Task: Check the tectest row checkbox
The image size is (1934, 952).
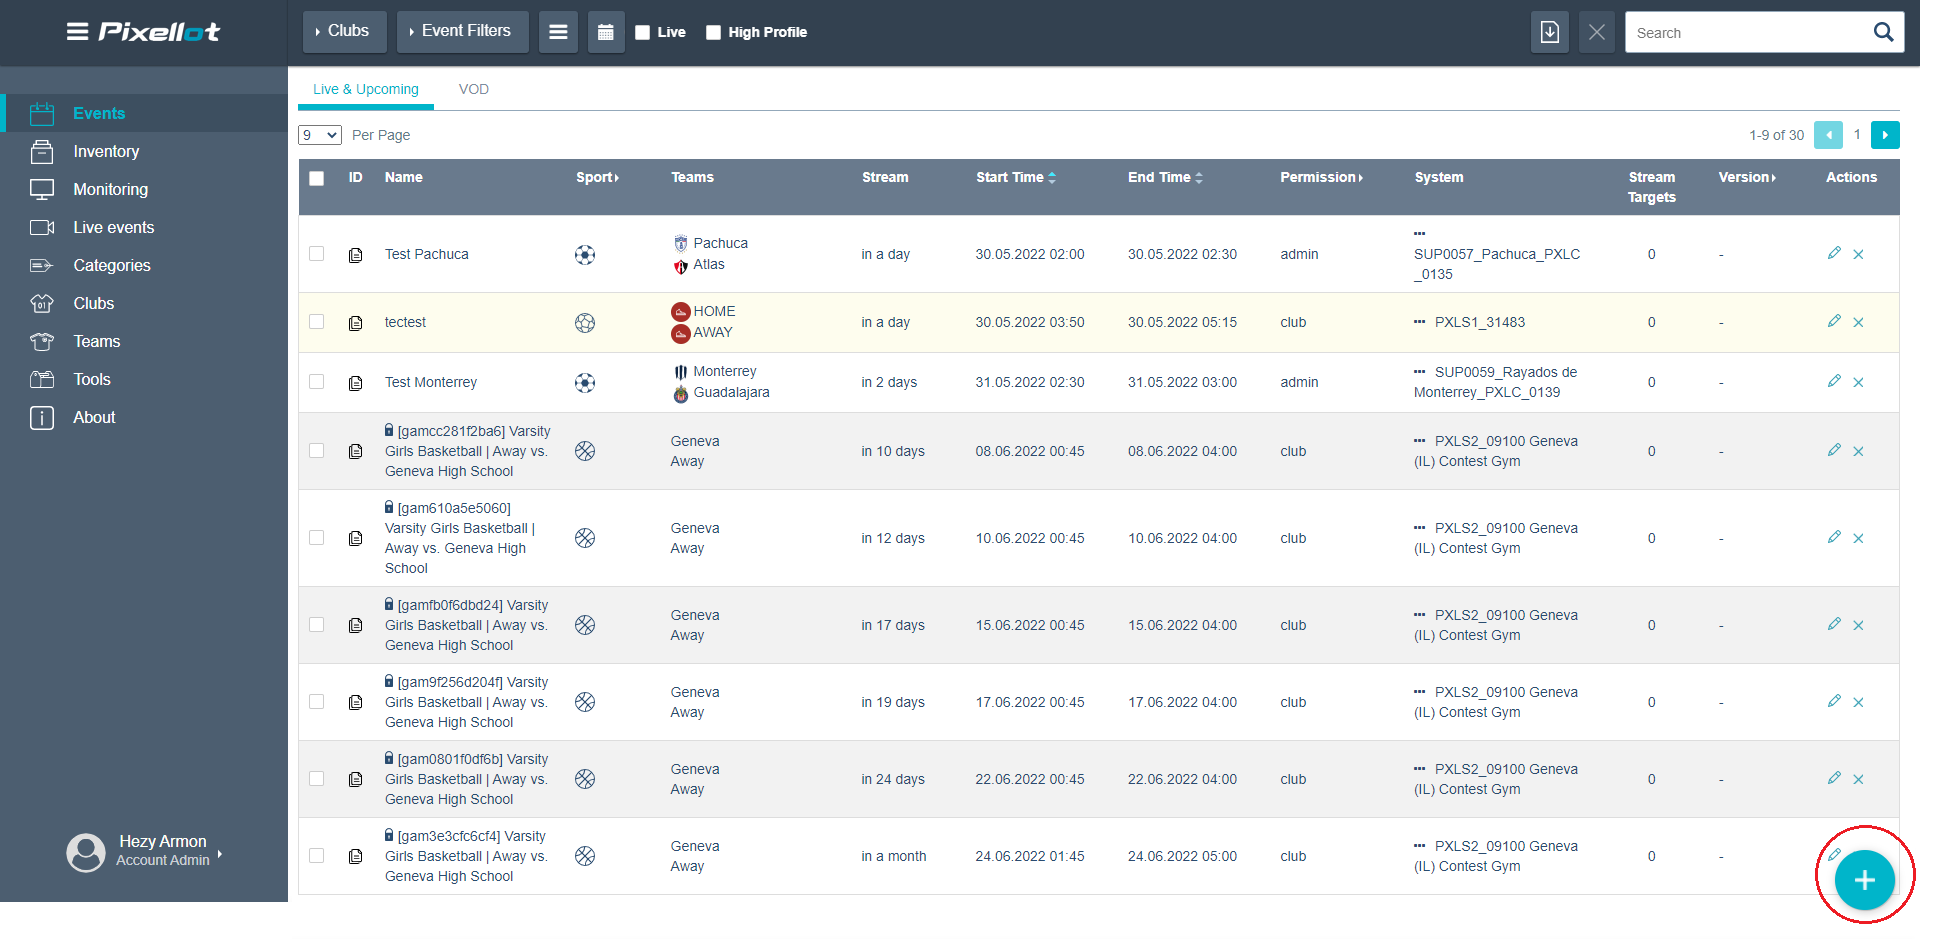Action: (317, 322)
